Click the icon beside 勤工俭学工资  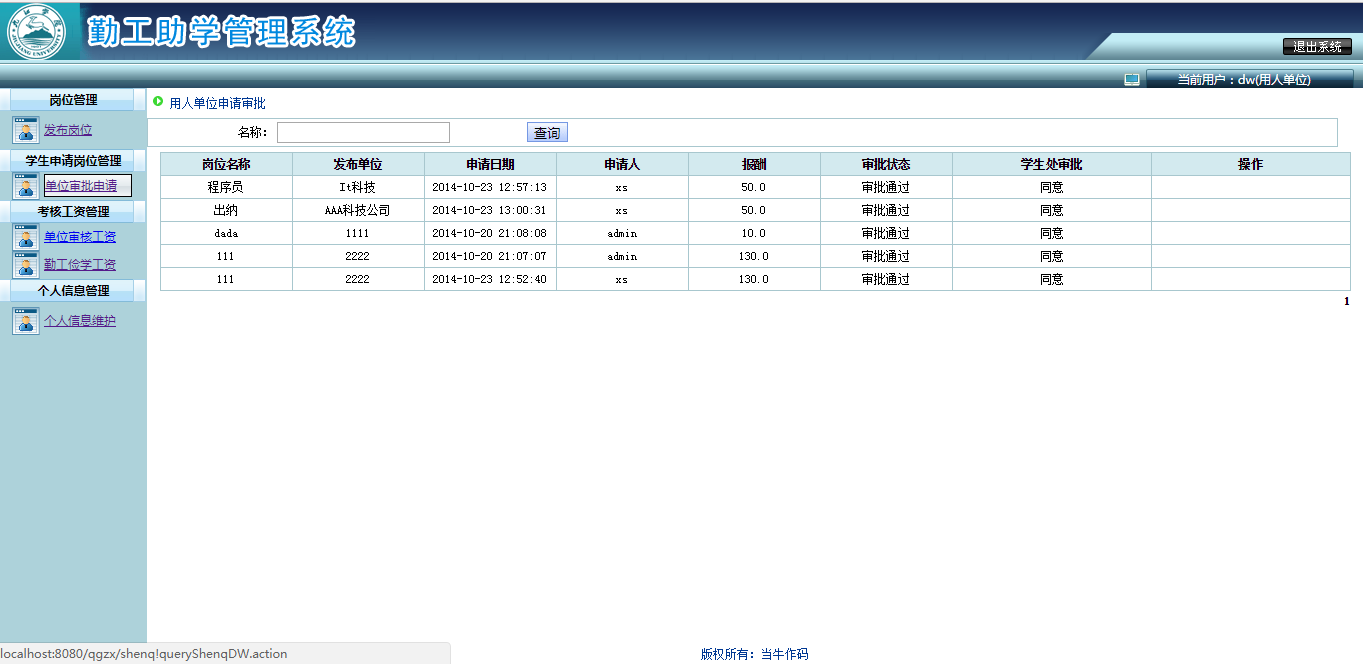click(x=26, y=265)
